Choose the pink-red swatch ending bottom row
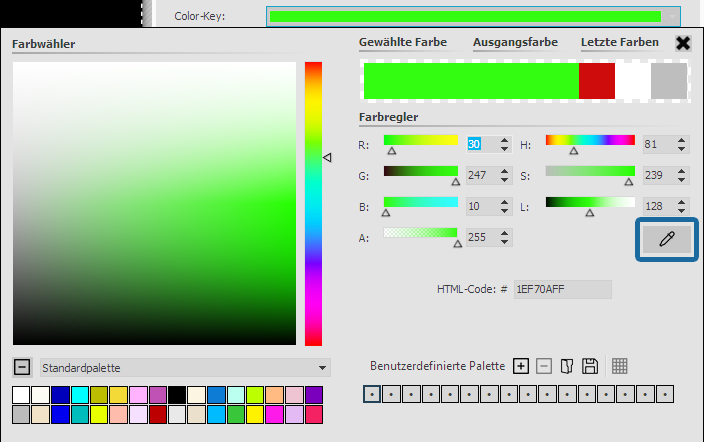Image resolution: width=704 pixels, height=442 pixels. point(314,415)
